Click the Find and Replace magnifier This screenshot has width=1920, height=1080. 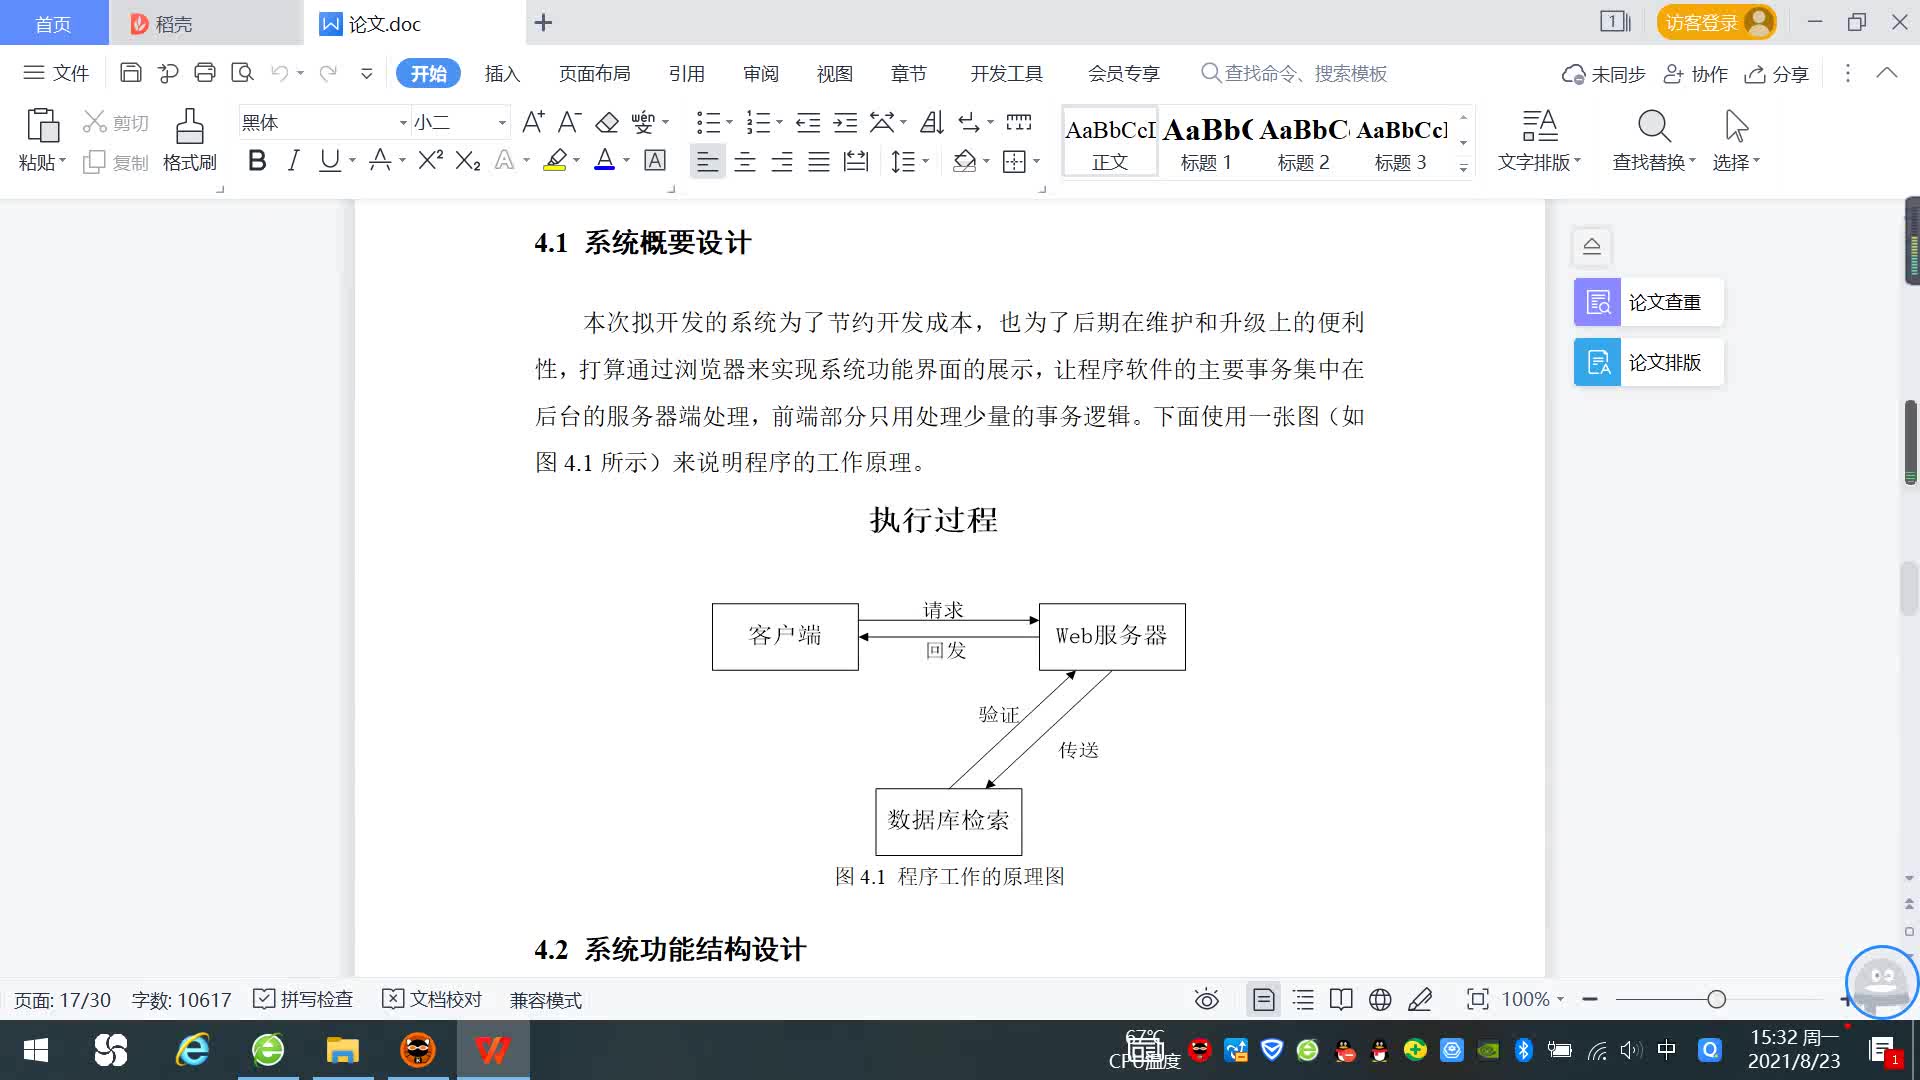tap(1654, 127)
